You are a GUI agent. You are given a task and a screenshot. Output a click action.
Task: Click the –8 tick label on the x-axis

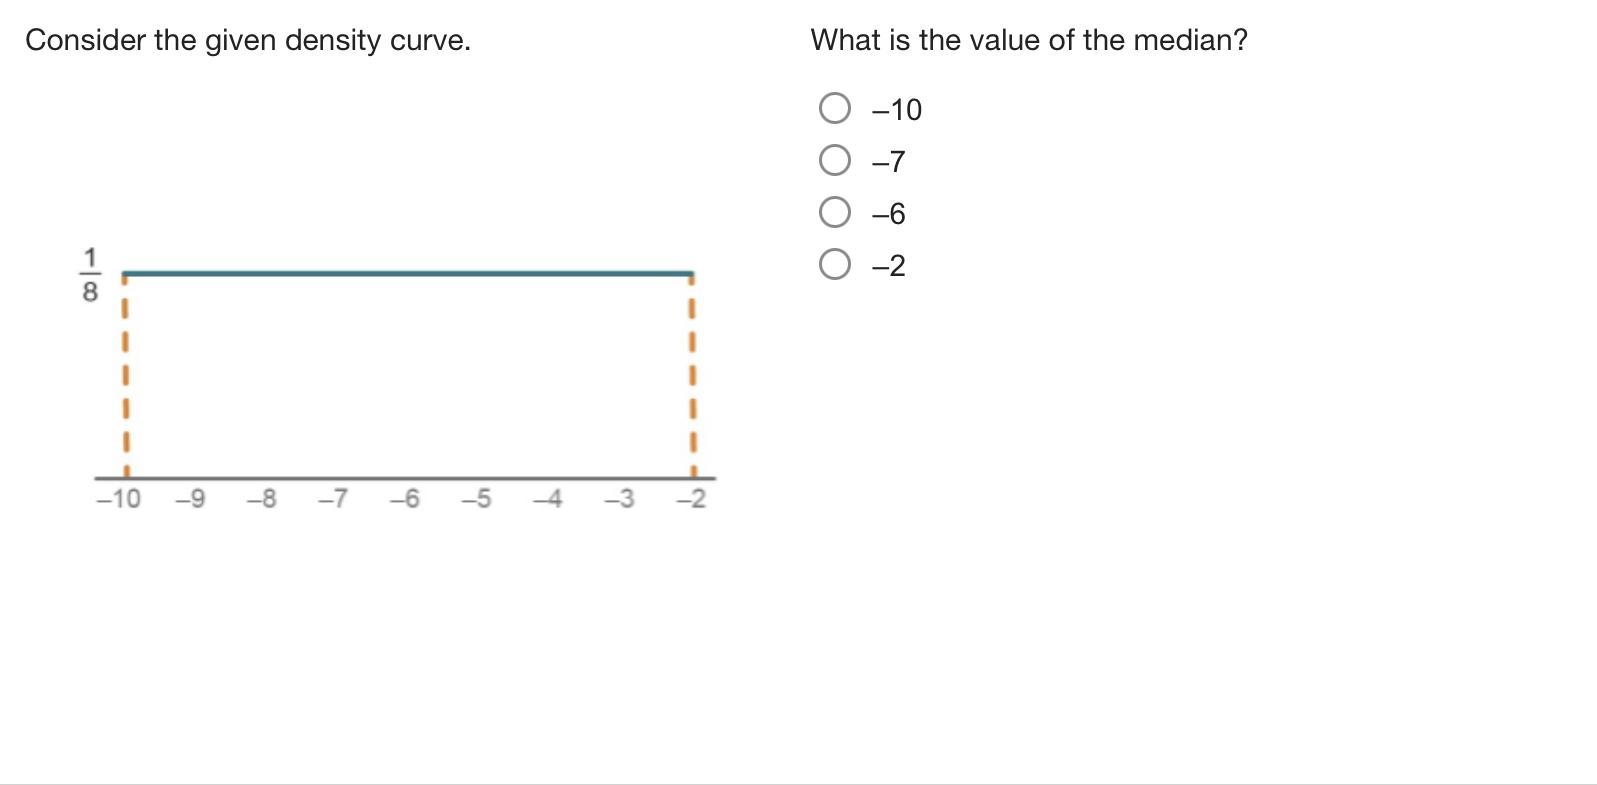[x=262, y=498]
